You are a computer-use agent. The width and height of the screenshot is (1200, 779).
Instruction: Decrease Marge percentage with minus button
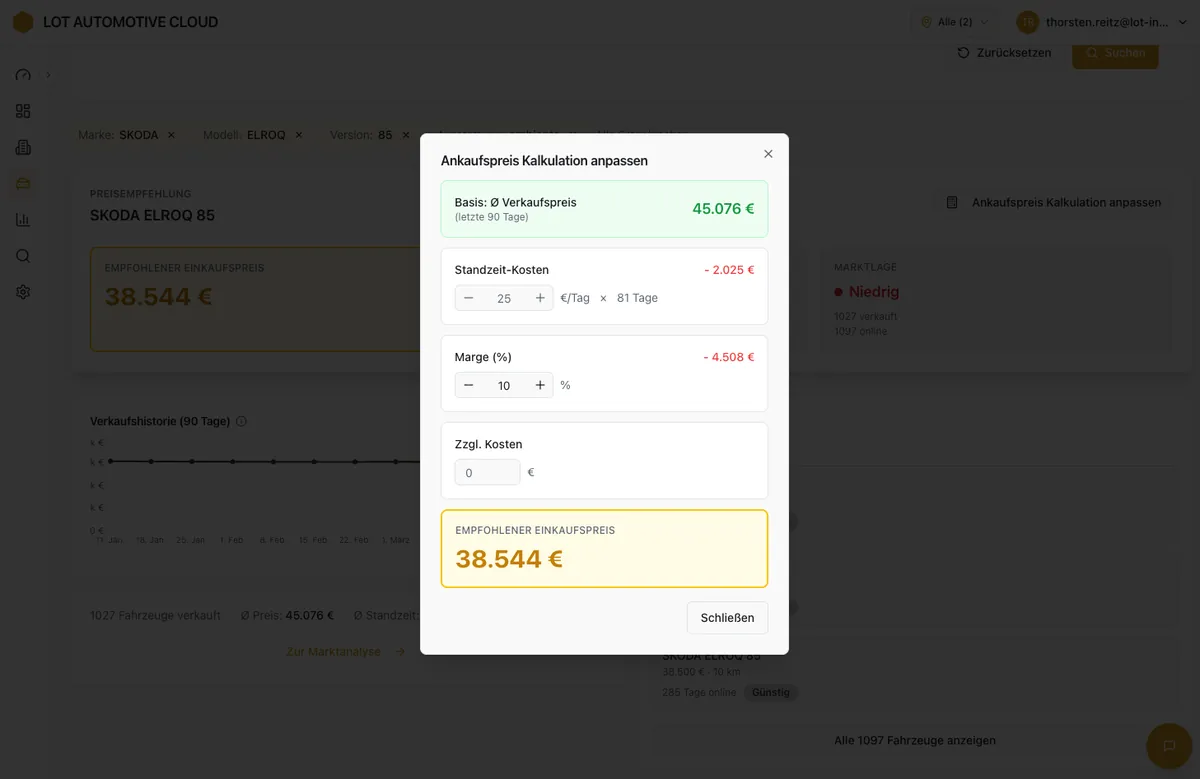coord(469,385)
